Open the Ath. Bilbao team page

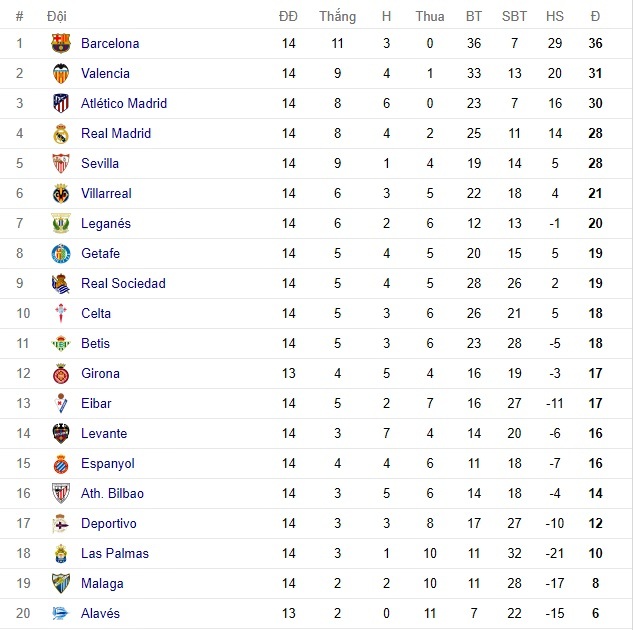coord(112,494)
